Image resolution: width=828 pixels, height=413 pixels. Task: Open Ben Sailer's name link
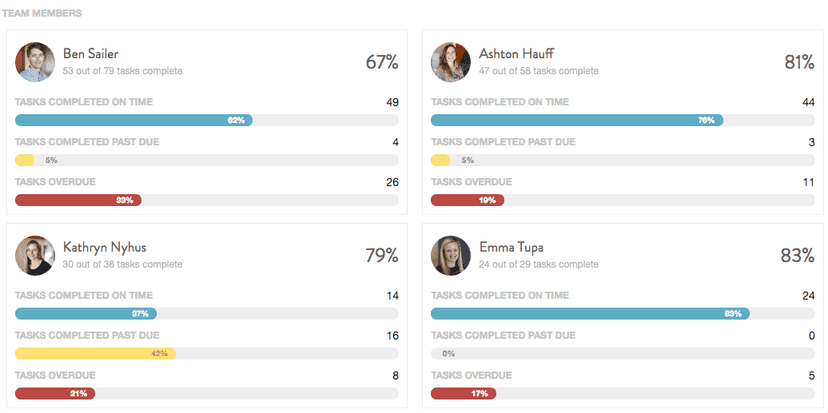[91, 53]
